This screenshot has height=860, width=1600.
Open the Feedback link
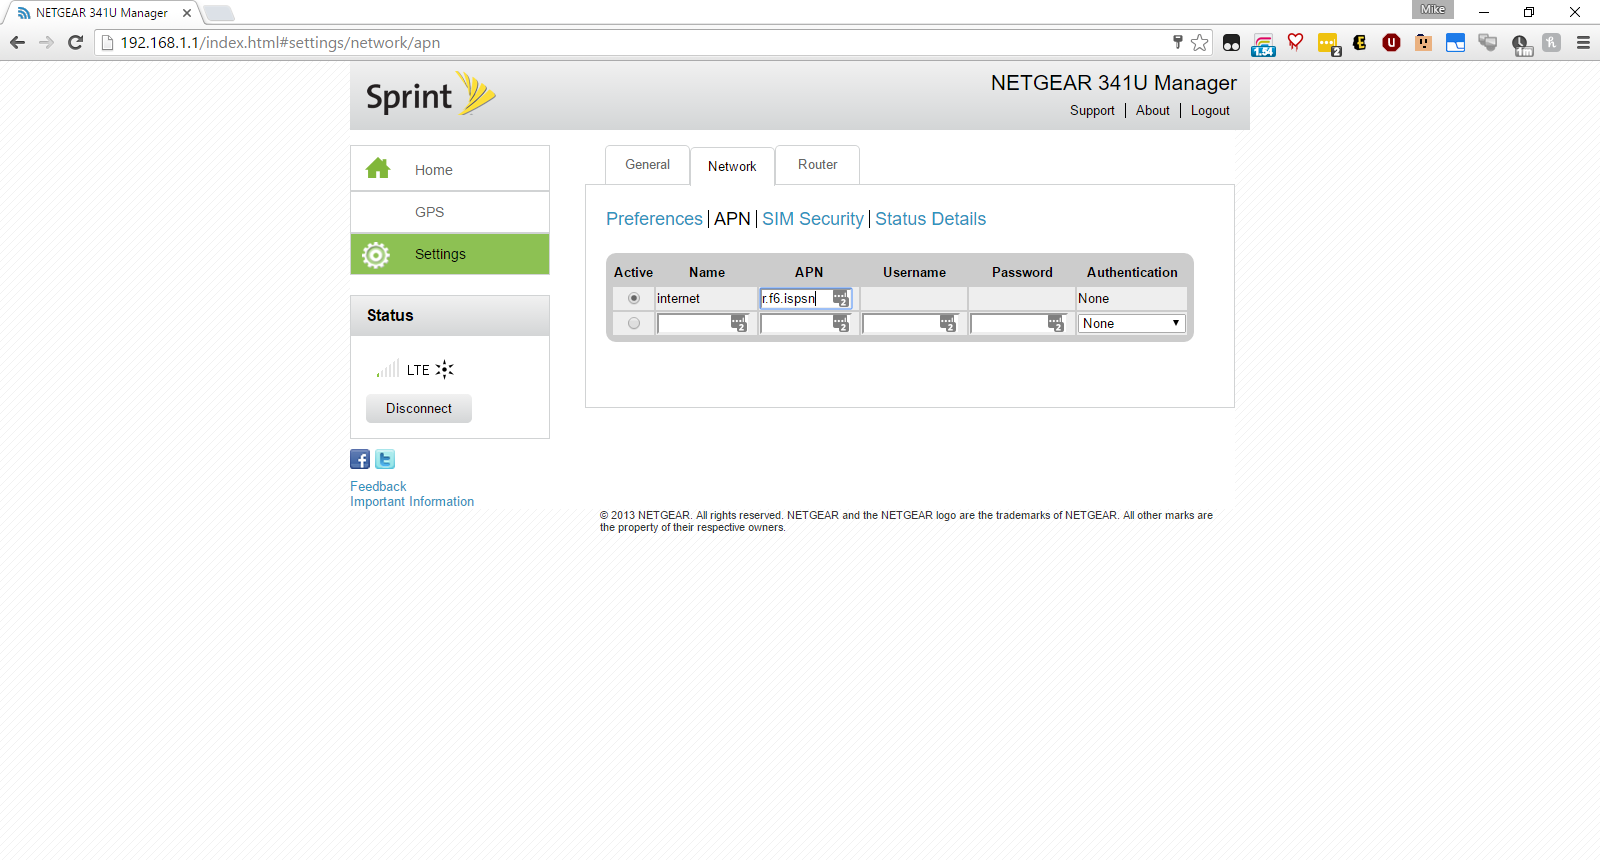(378, 487)
